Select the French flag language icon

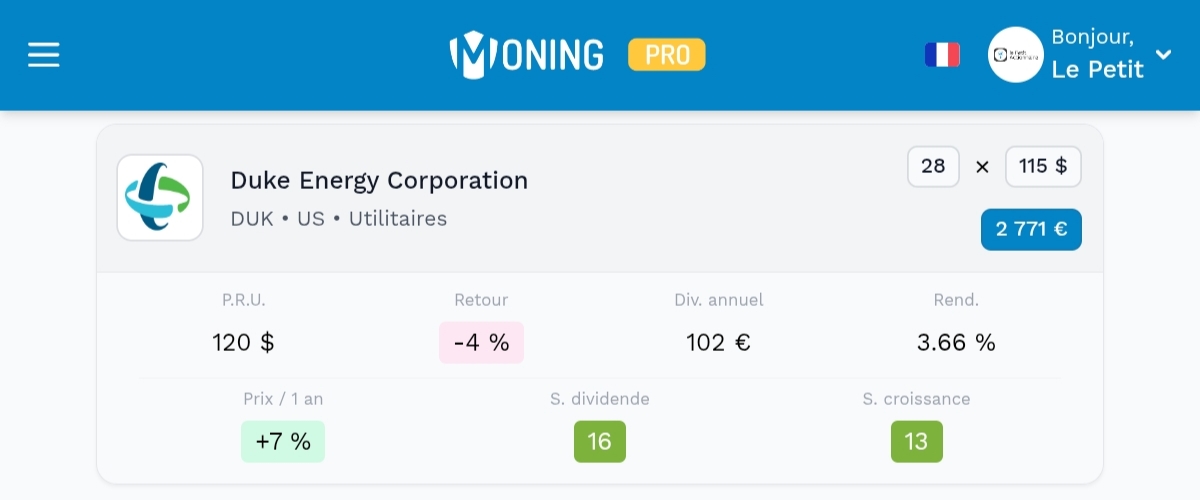(x=942, y=54)
